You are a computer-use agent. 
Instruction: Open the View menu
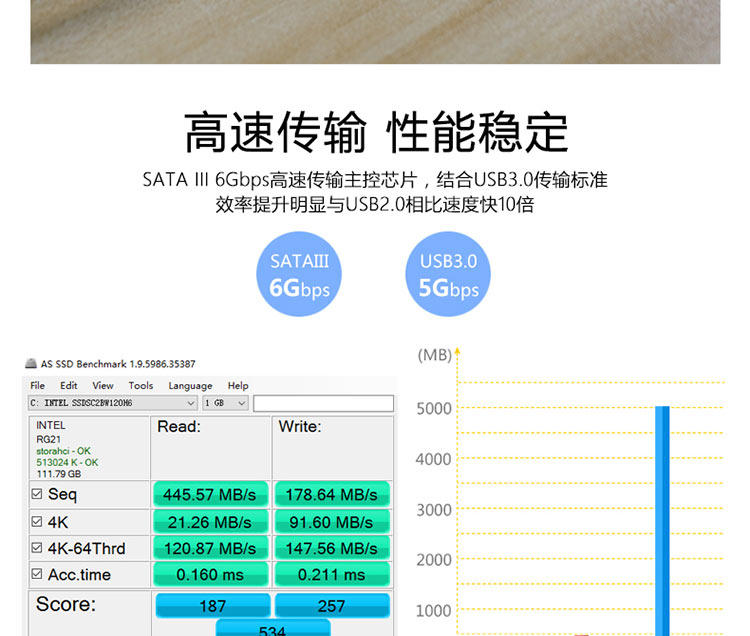tap(103, 385)
